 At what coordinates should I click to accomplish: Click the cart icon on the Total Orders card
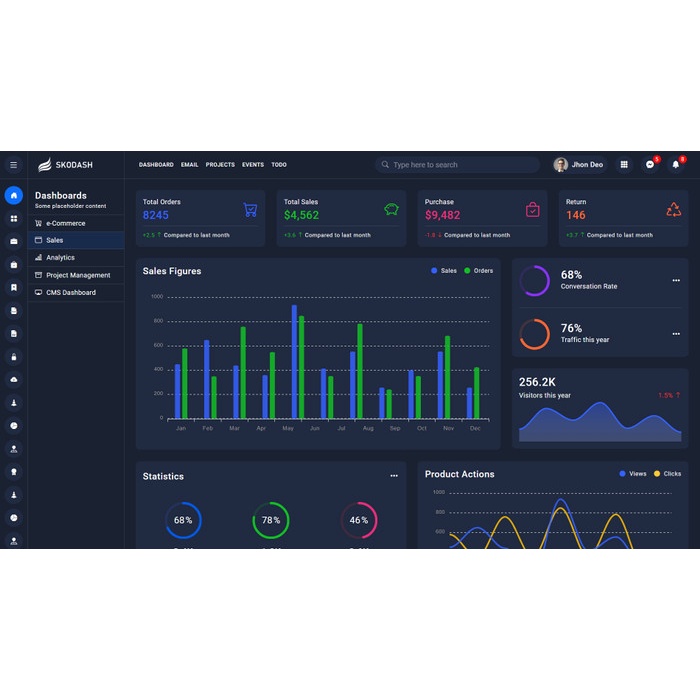[x=250, y=209]
